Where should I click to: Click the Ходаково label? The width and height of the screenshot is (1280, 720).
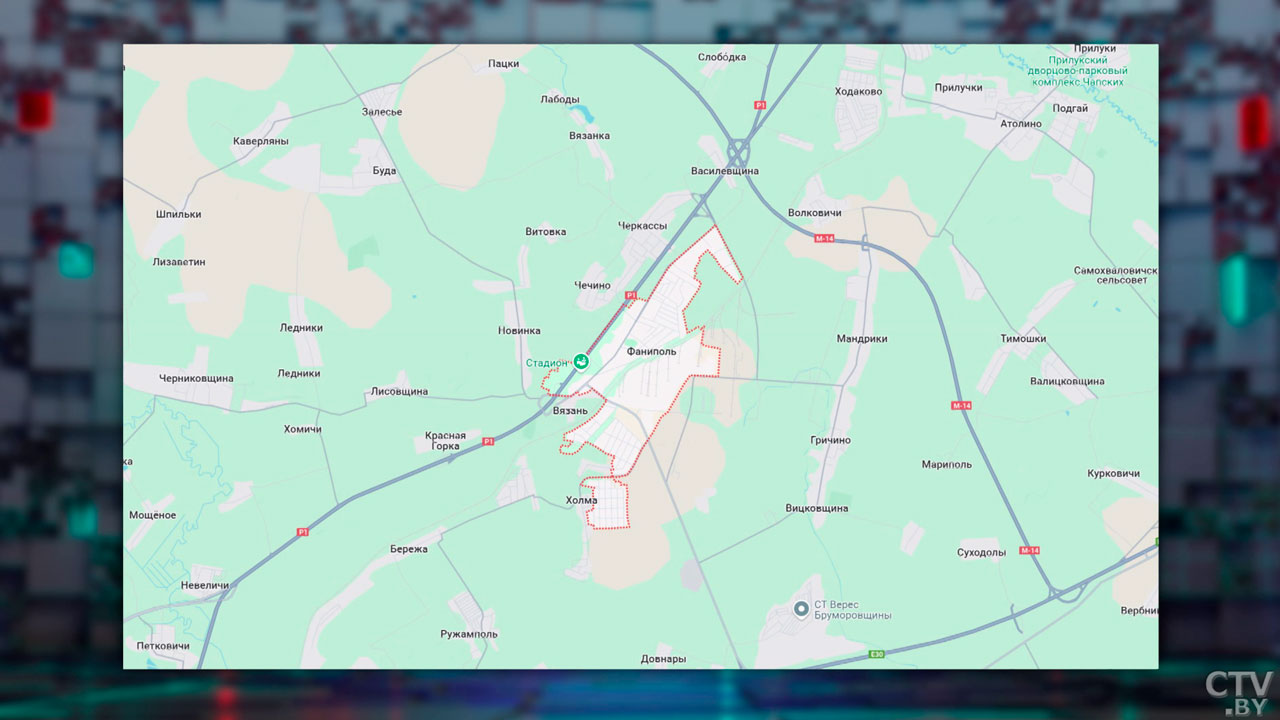(859, 91)
